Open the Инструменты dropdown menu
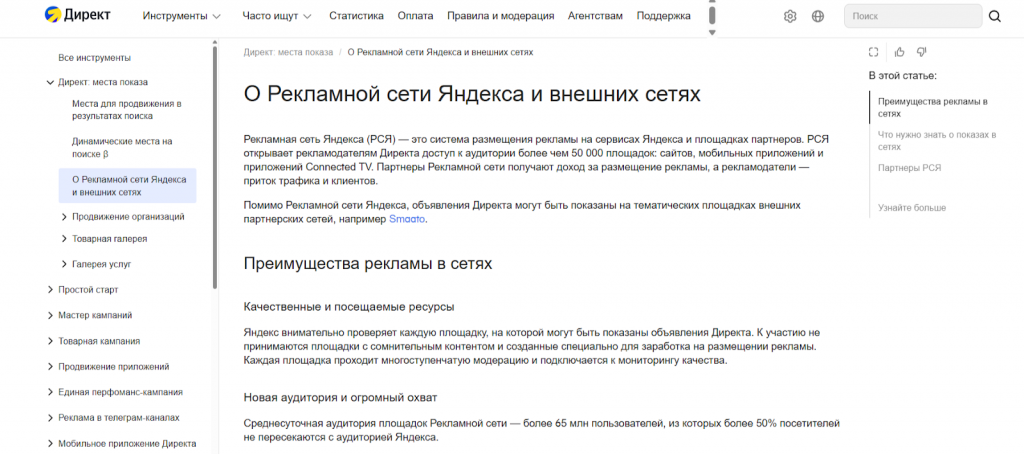The image size is (1024, 454). (182, 16)
